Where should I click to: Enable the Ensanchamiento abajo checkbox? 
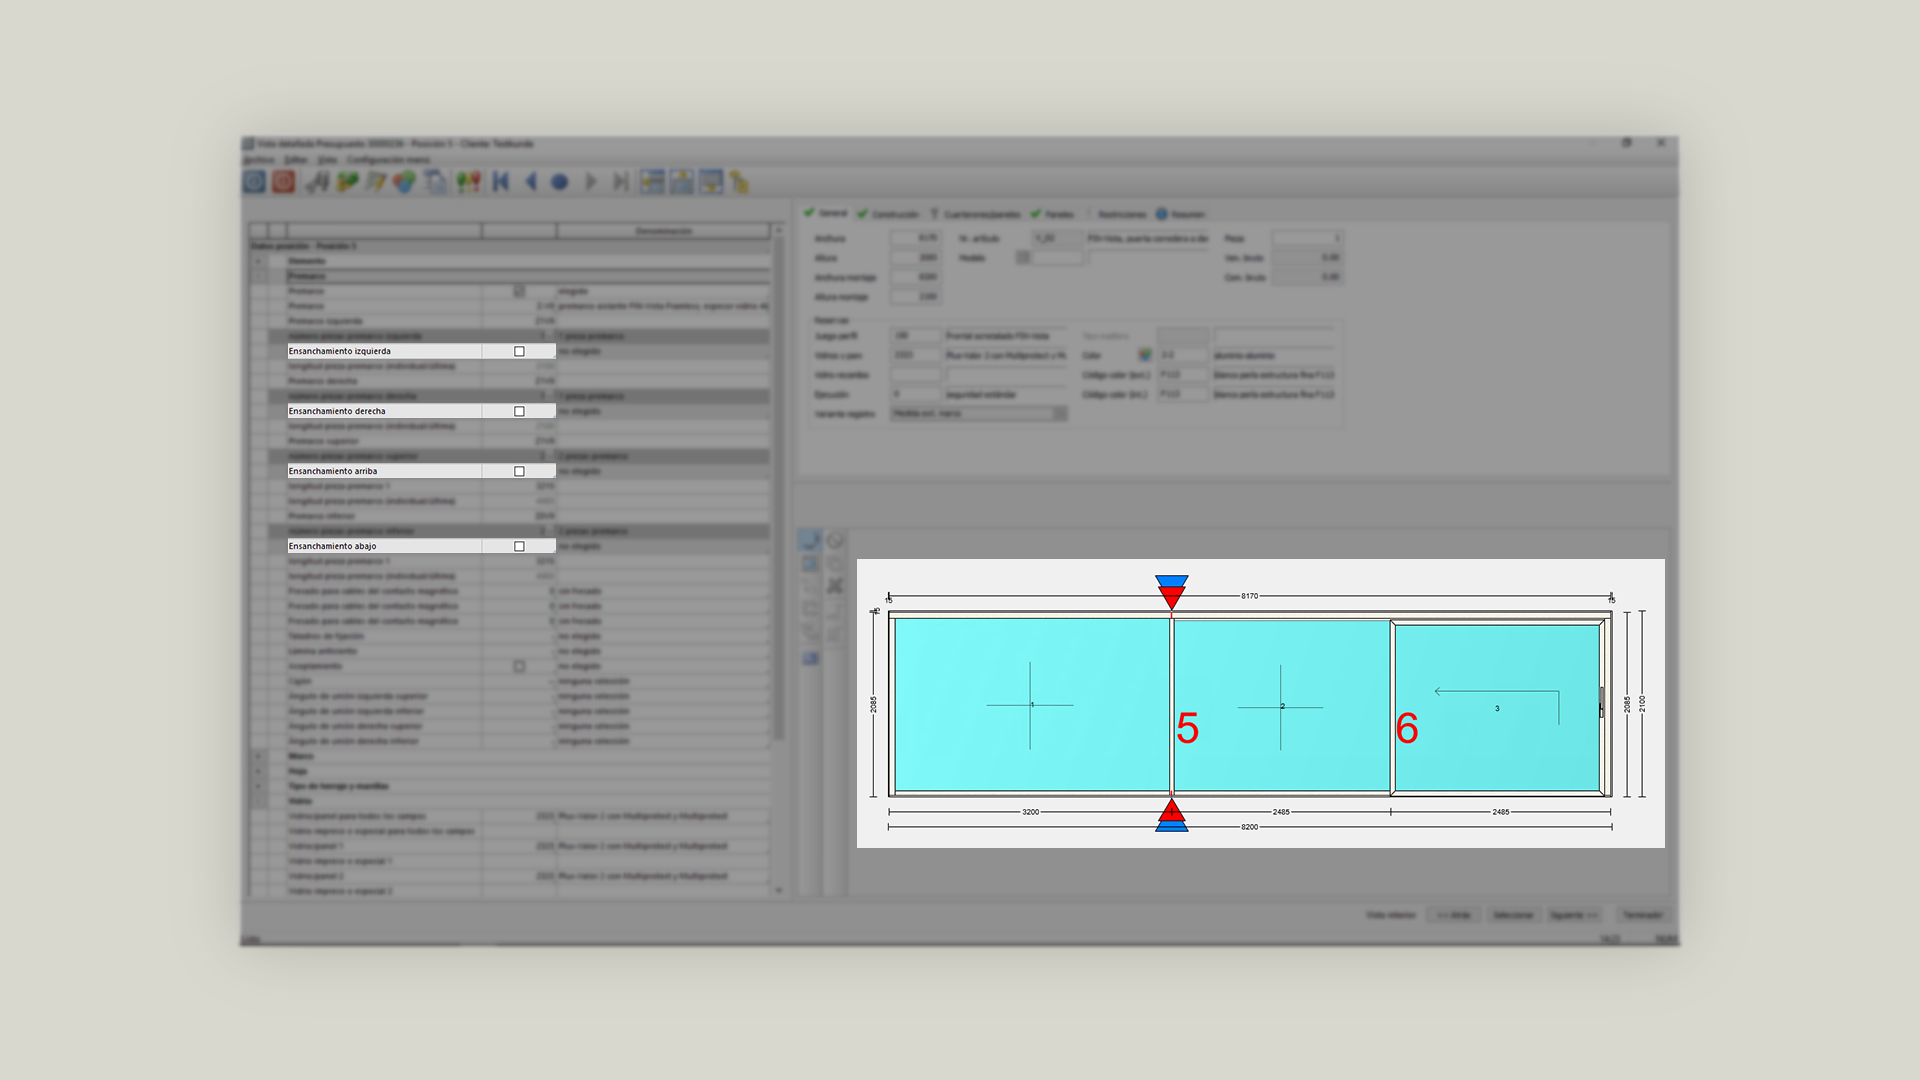point(519,547)
